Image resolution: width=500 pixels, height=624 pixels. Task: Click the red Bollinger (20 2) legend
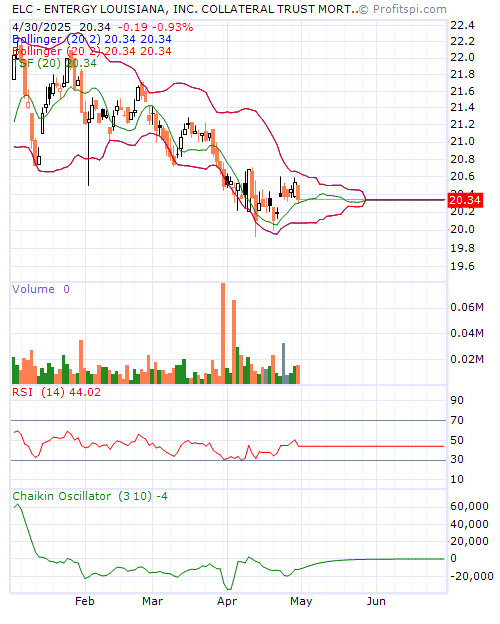[92, 51]
